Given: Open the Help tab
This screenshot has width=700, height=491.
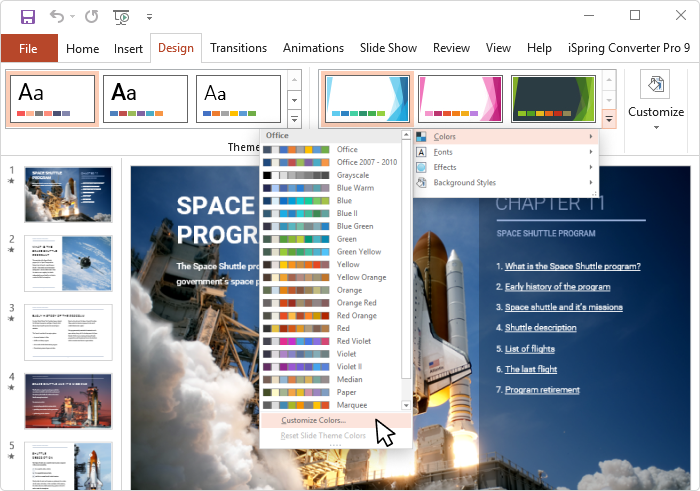Looking at the screenshot, I should point(539,48).
